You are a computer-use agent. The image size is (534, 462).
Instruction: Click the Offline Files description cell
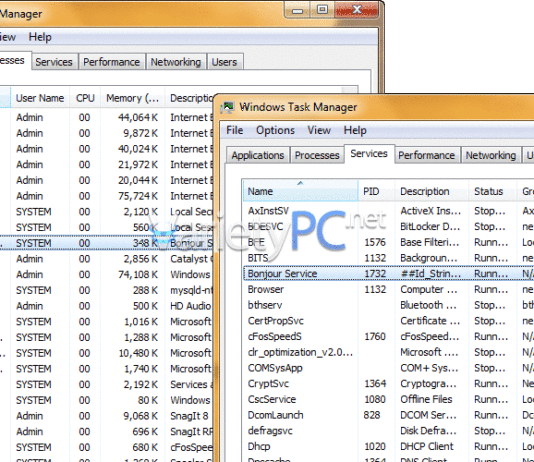point(426,399)
